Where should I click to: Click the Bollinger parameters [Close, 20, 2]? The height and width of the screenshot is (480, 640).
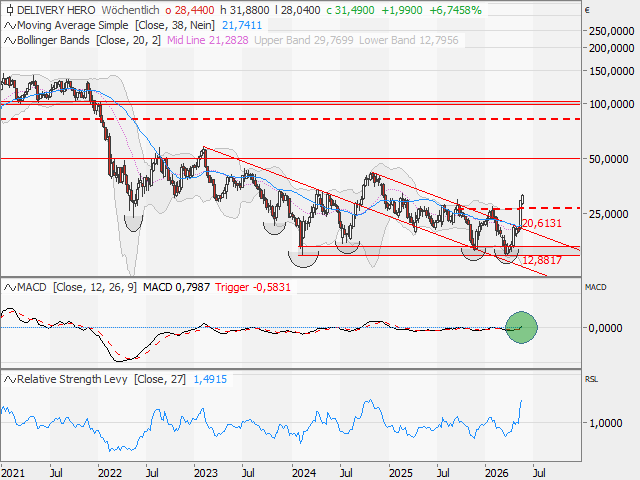click(129, 40)
